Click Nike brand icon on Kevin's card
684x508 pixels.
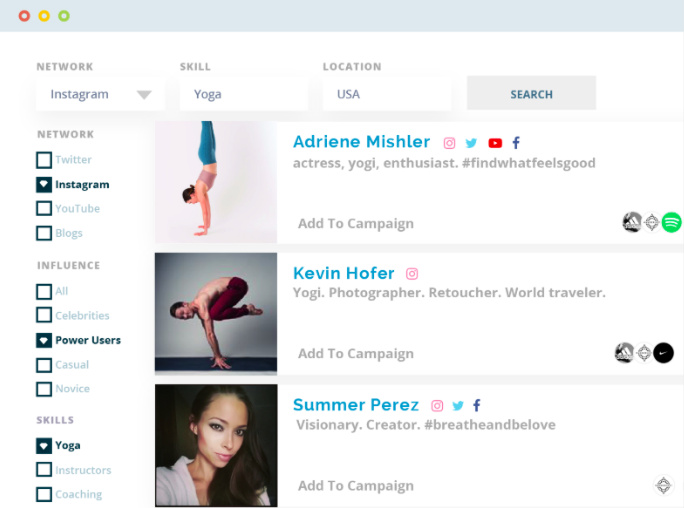point(663,352)
